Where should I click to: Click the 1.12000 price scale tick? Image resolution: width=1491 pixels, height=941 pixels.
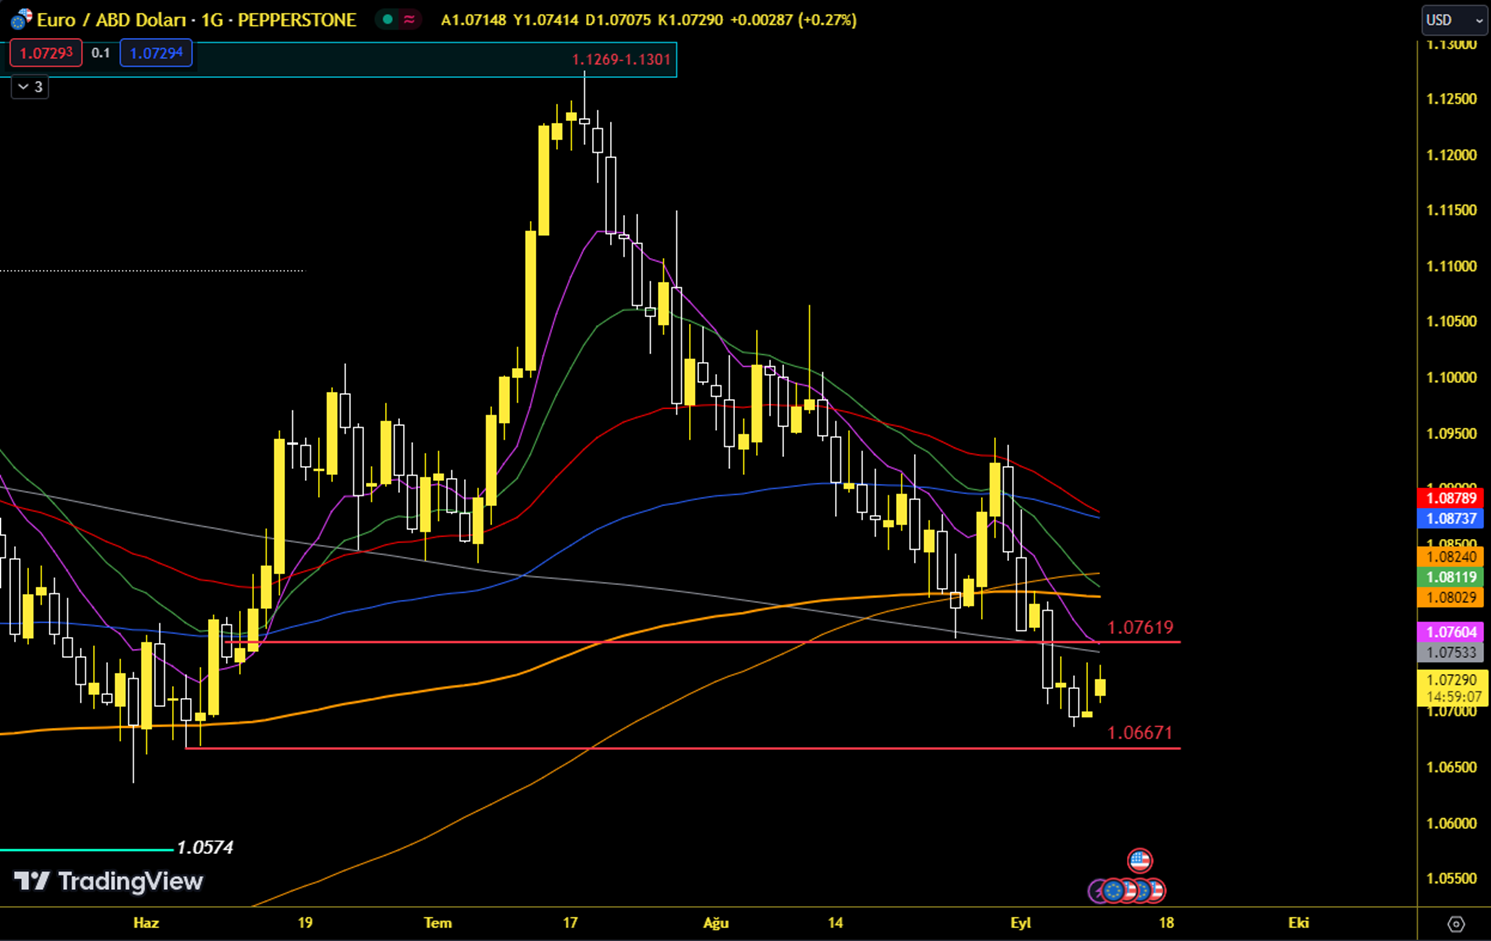(x=1452, y=155)
